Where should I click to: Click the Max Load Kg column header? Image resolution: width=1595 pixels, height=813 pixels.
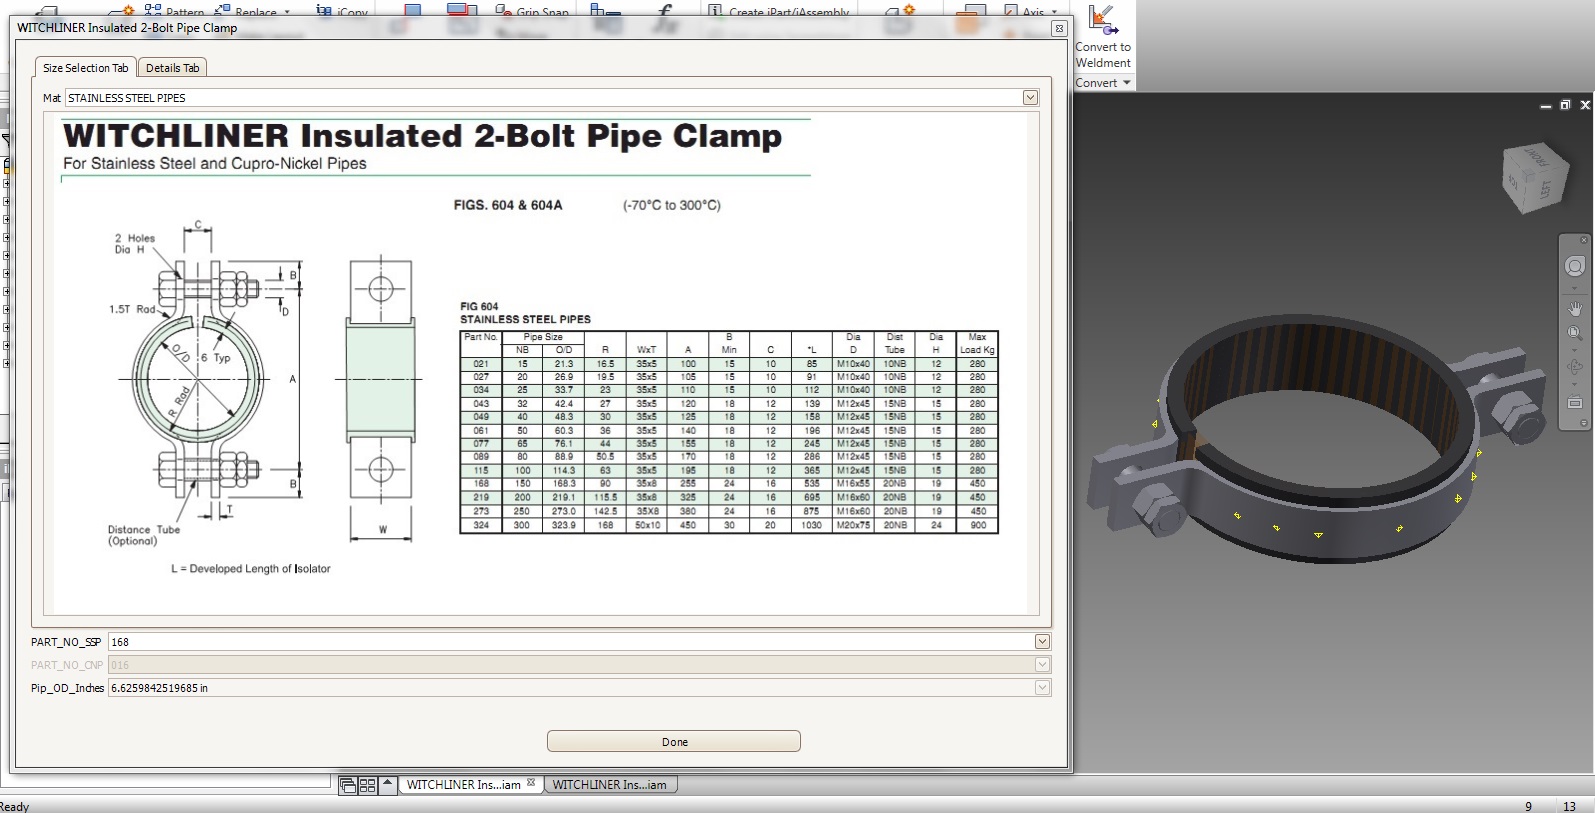pyautogui.click(x=977, y=343)
